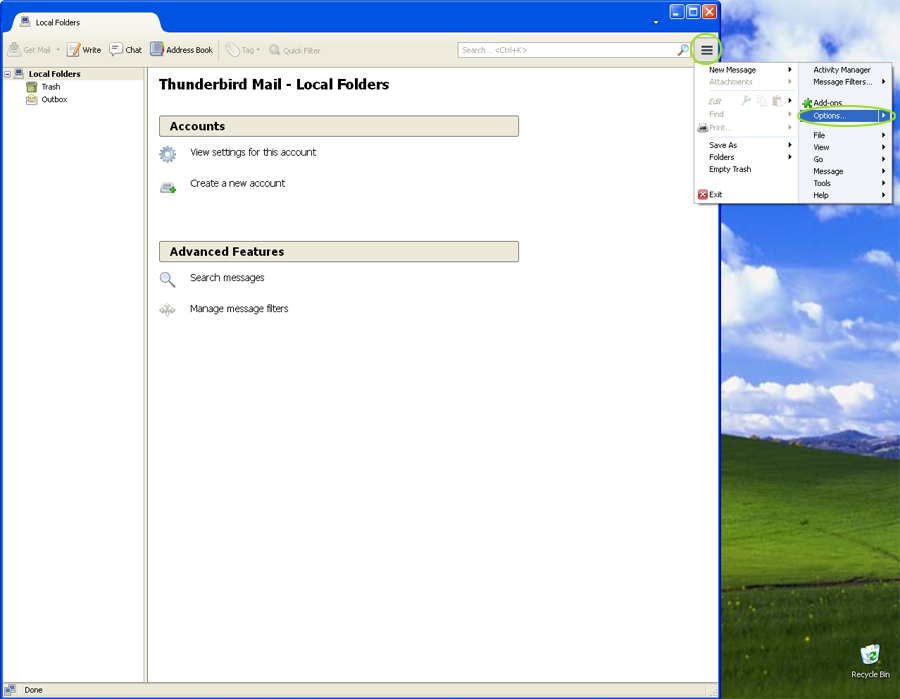Screen dimensions: 900x699
Task: Expand the Message submenu
Action: point(845,172)
